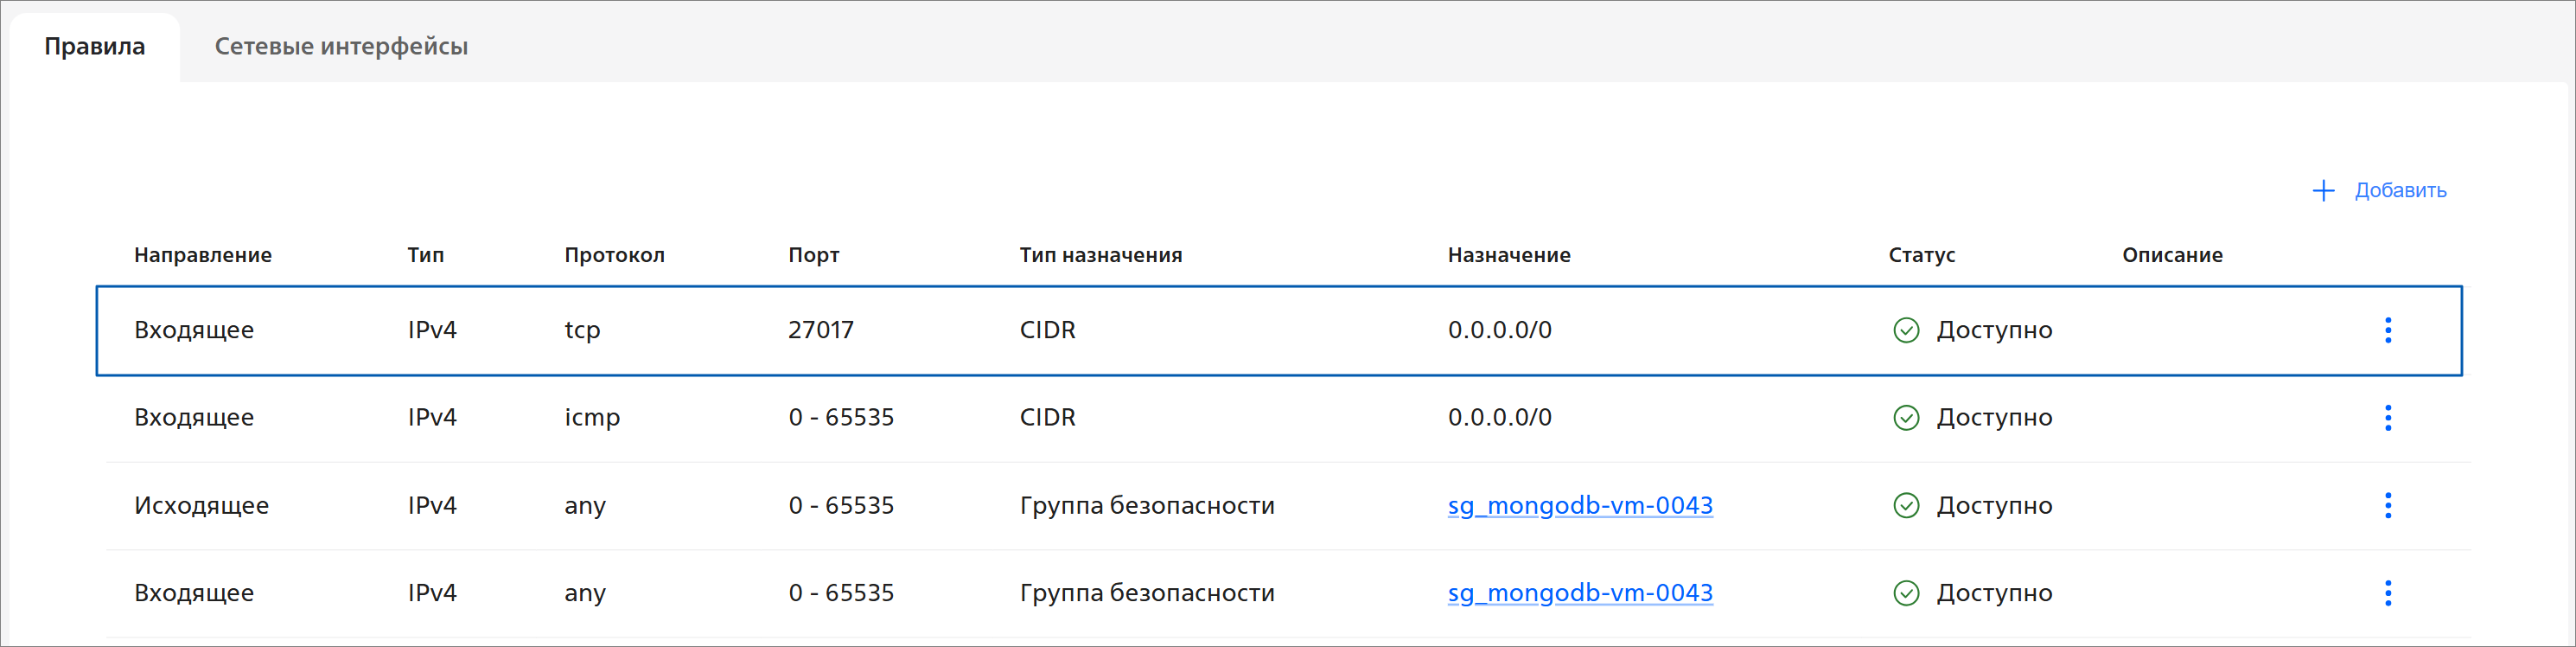The width and height of the screenshot is (2576, 647).
Task: Click the Добавить button to add rule
Action: tap(2399, 191)
